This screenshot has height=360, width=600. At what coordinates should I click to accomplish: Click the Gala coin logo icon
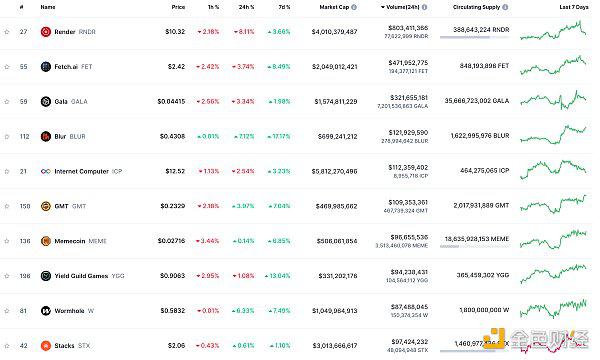[46, 101]
